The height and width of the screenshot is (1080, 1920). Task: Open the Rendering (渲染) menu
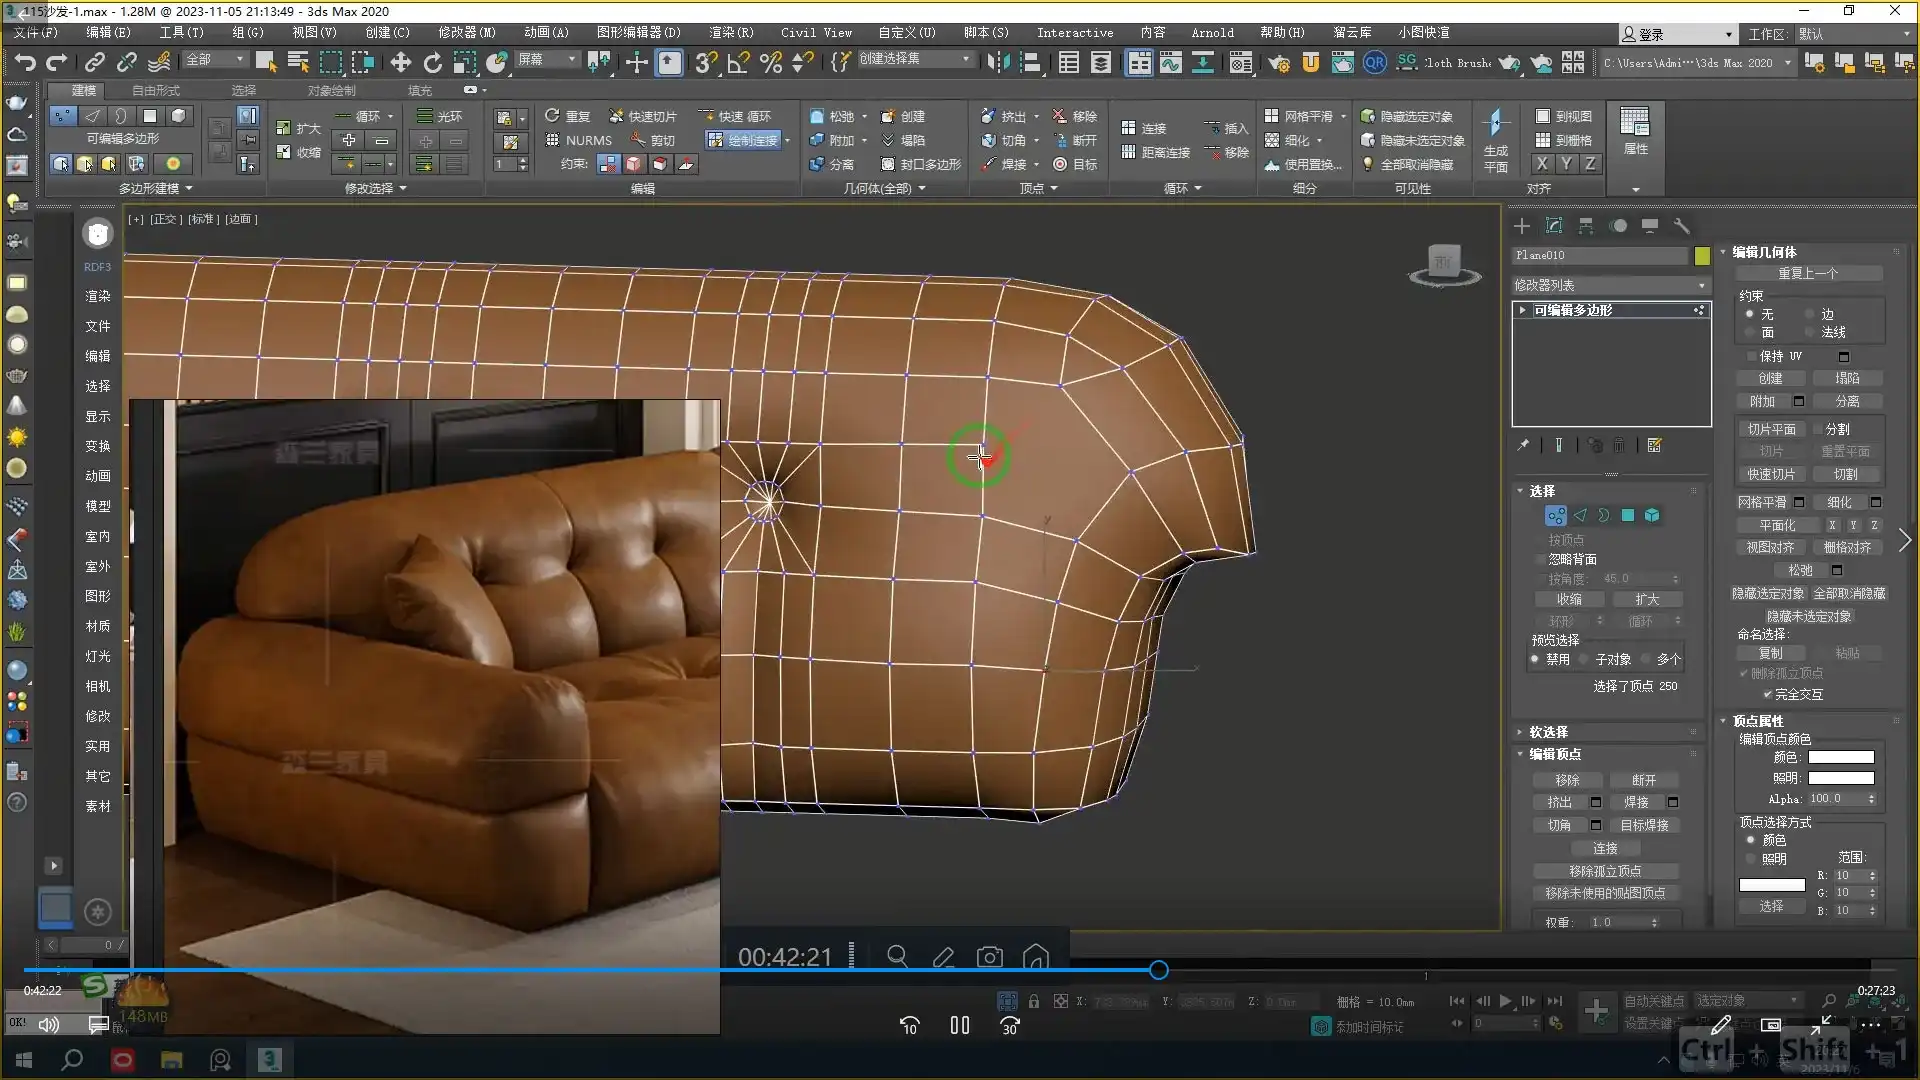(x=730, y=33)
